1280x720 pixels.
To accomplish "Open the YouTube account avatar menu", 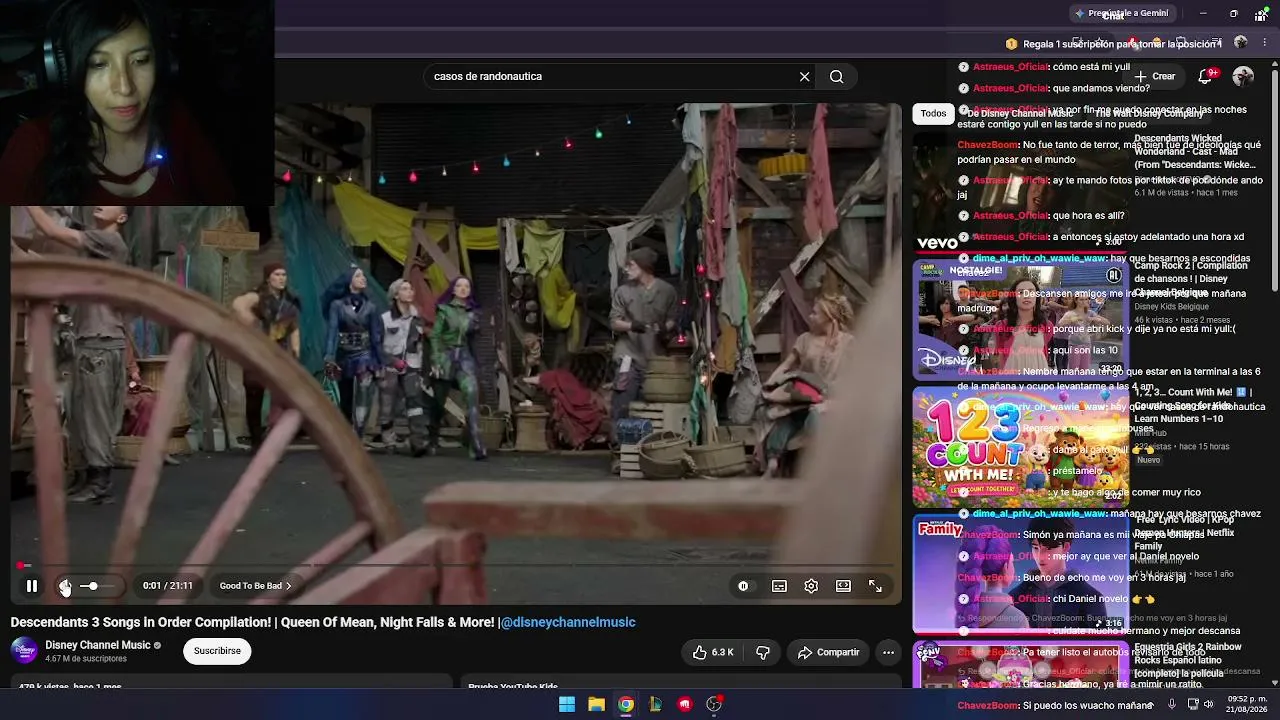I will [x=1243, y=76].
